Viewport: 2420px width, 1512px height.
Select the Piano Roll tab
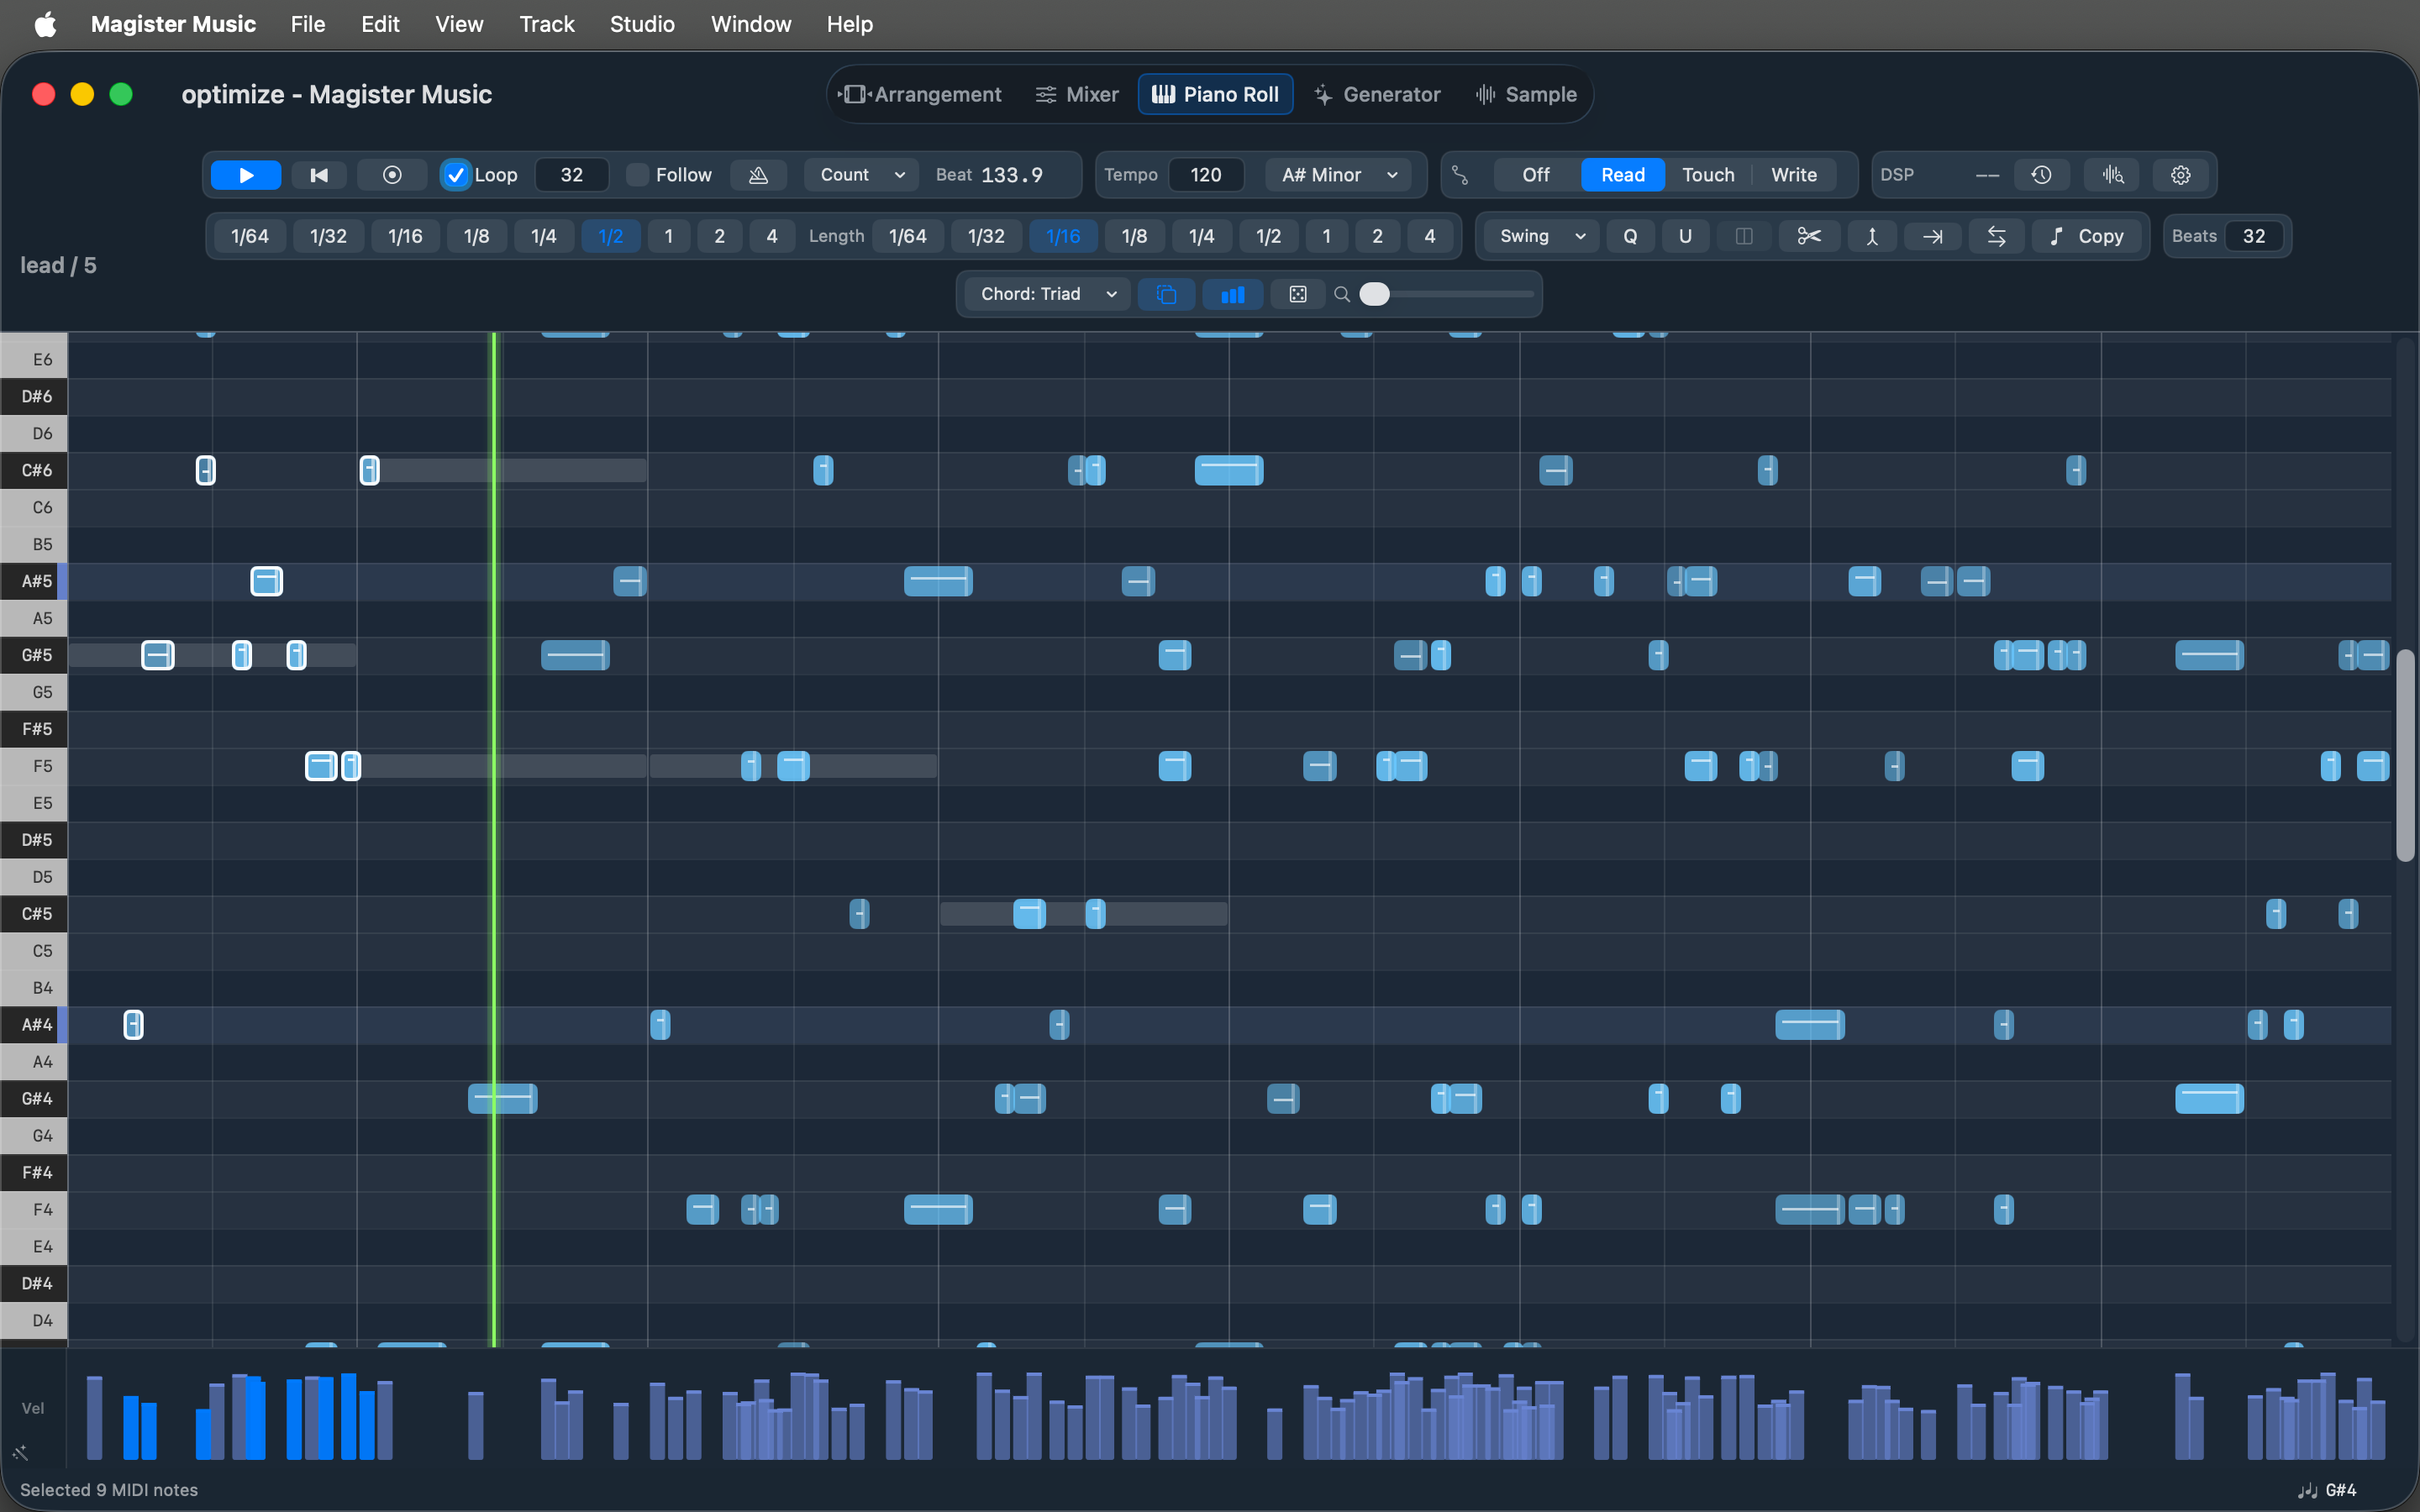1215,94
